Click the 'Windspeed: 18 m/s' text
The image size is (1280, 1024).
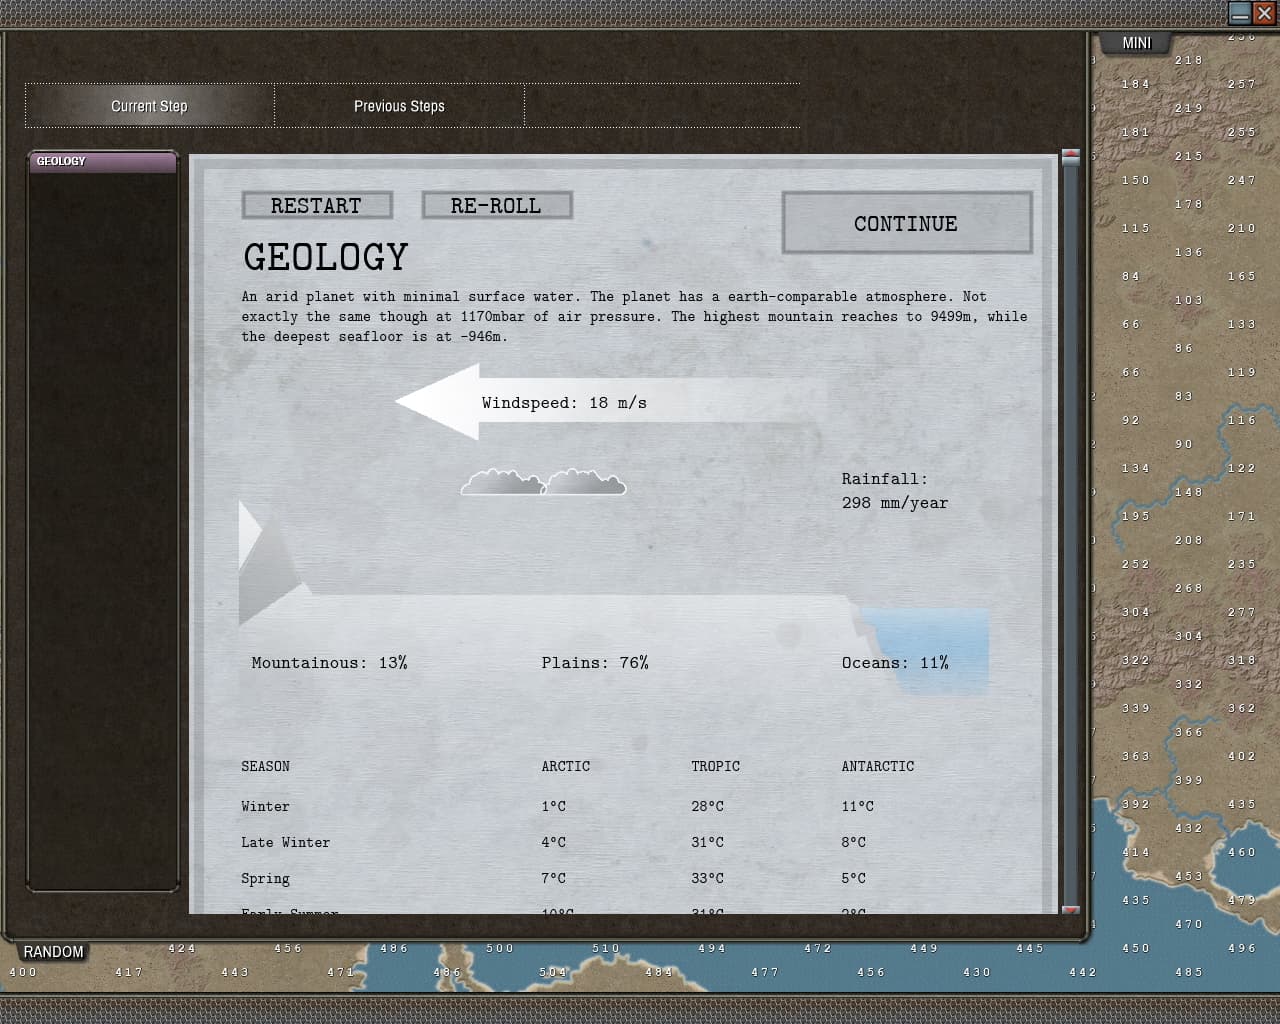[x=564, y=403]
